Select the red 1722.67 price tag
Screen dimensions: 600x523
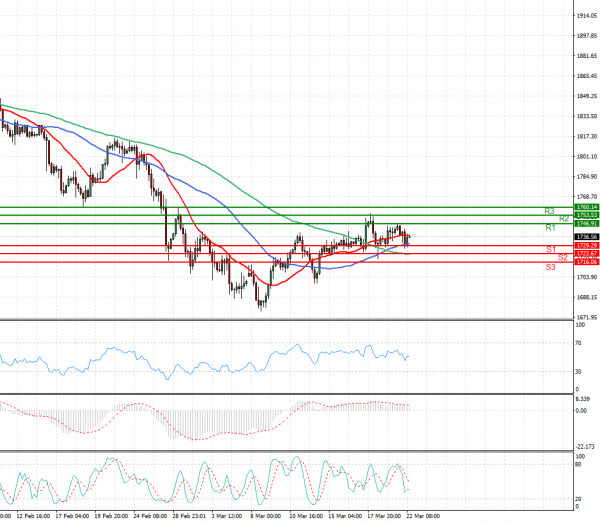pyautogui.click(x=587, y=254)
